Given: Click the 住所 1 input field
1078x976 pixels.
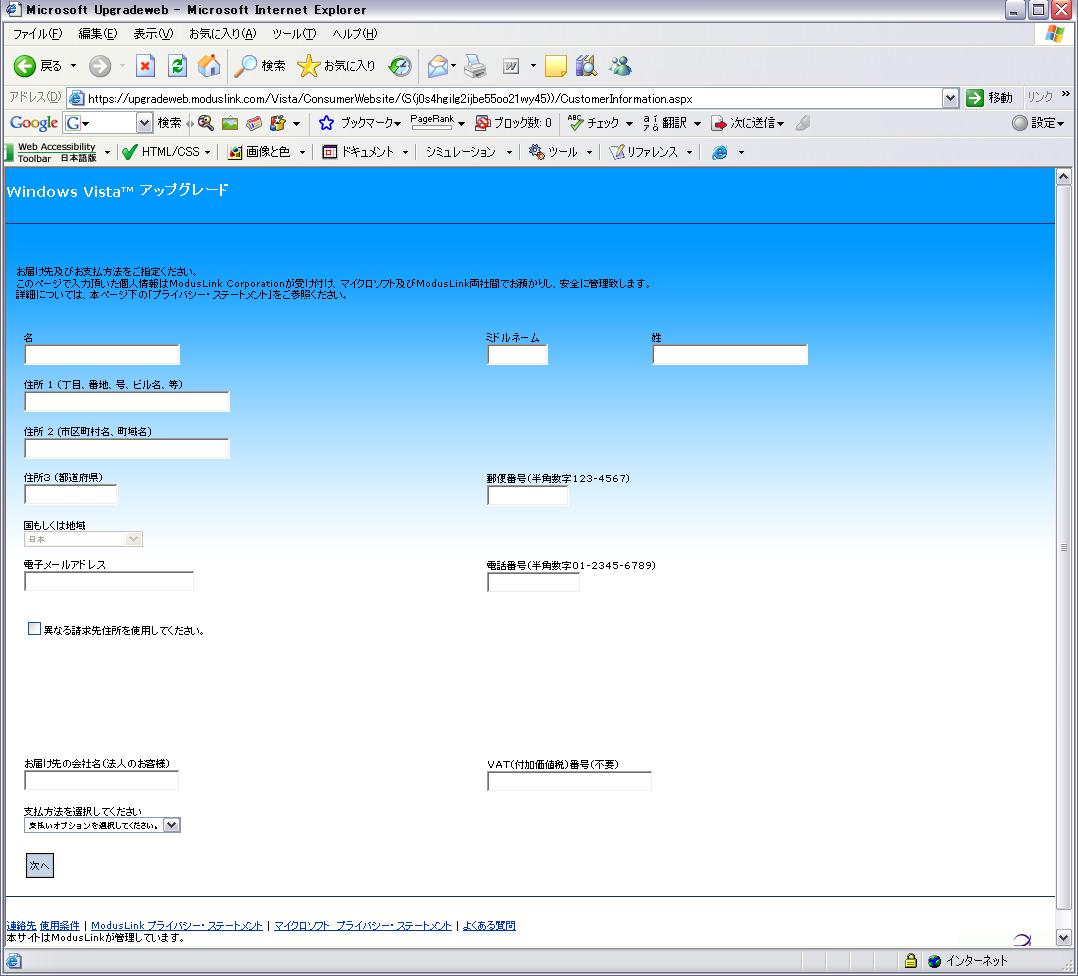Looking at the screenshot, I should pyautogui.click(x=126, y=401).
